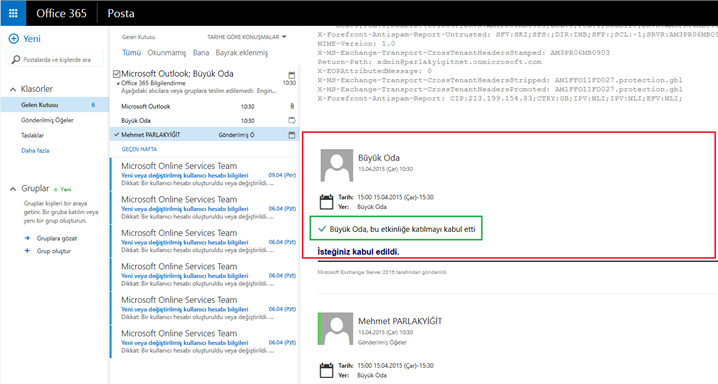718x384 pixels.
Task: Click the green Yeni badge beside Gruplar
Action: (x=63, y=189)
